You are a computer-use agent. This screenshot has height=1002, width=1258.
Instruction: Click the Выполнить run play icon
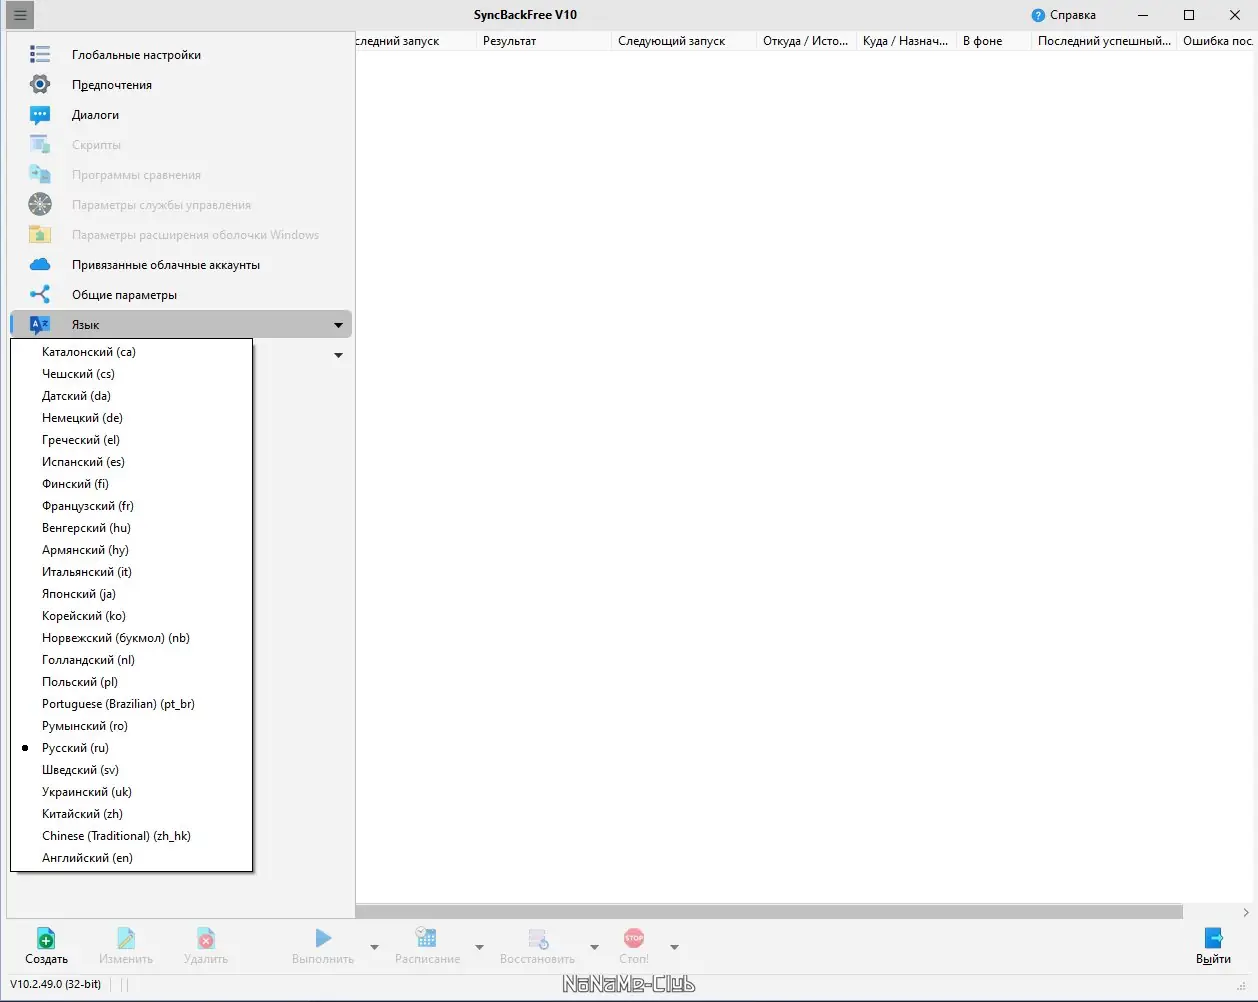(x=323, y=938)
